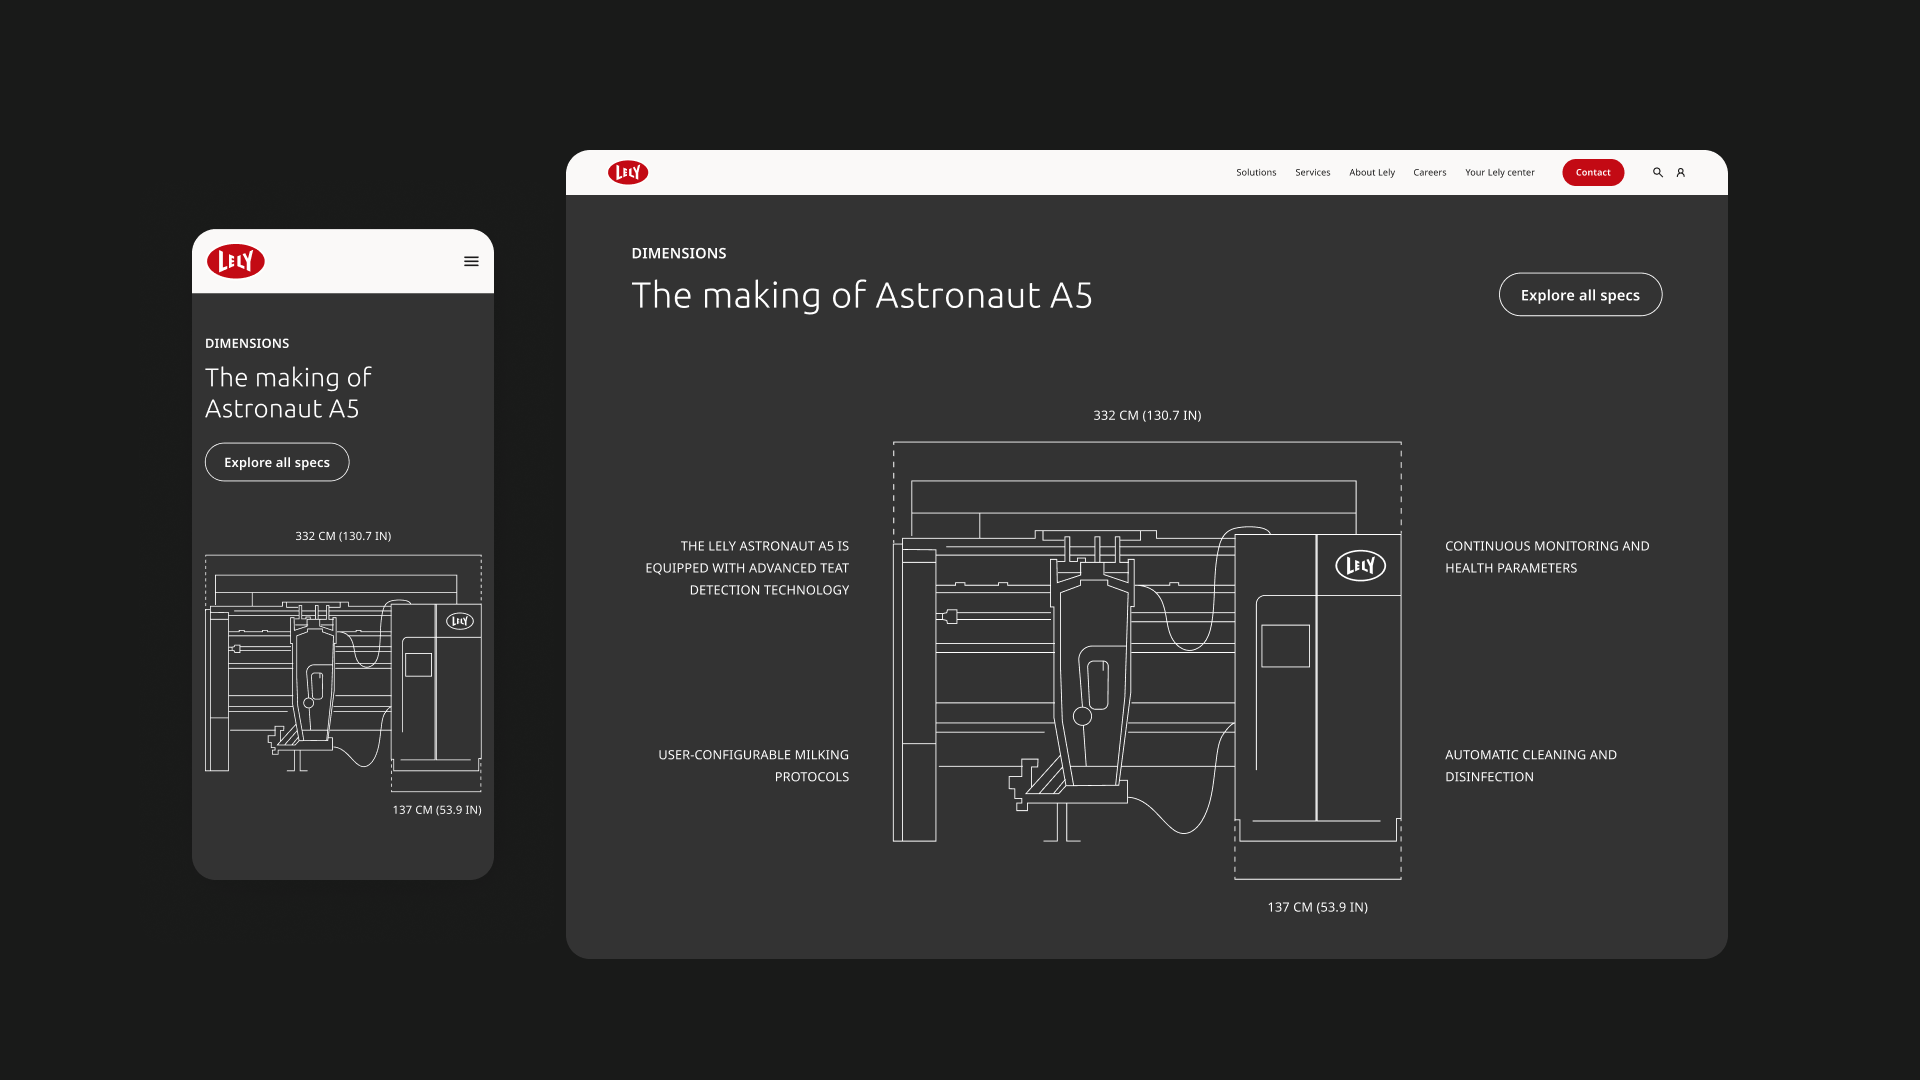The width and height of the screenshot is (1920, 1080).
Task: Go to About Lely
Action: tap(1371, 173)
